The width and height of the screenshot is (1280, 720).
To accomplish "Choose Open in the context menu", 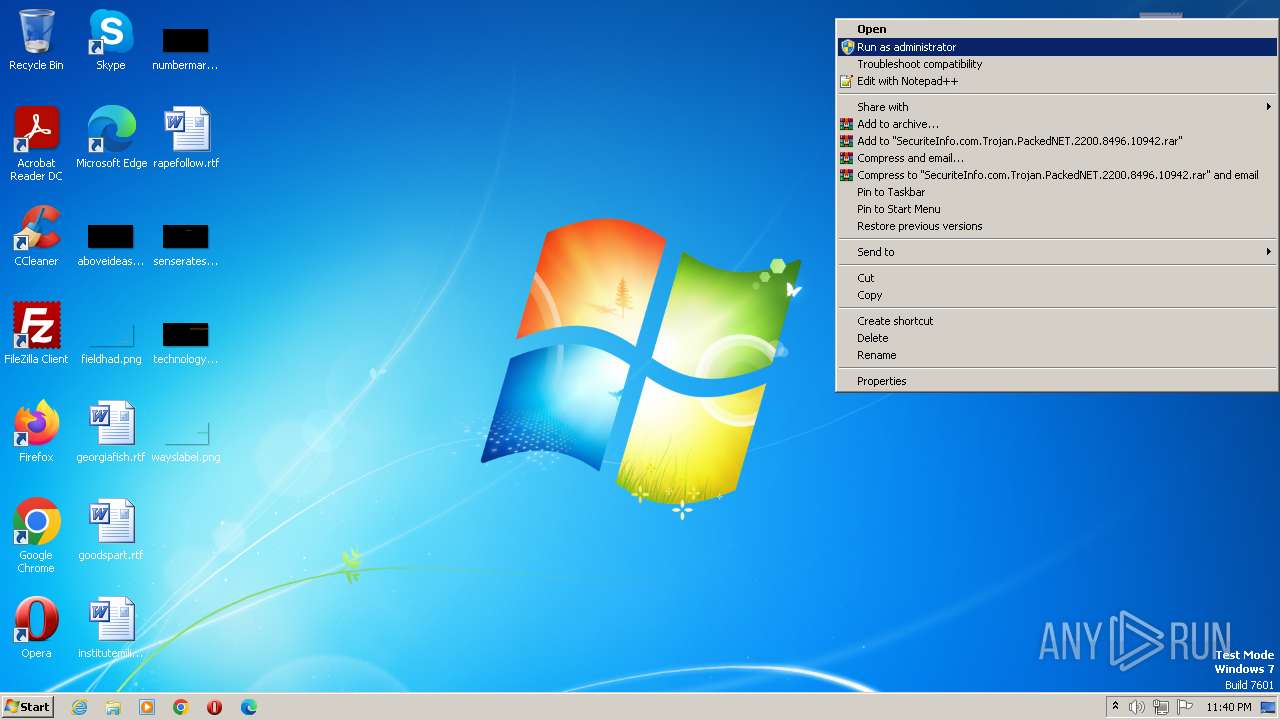I will pyautogui.click(x=1056, y=29).
